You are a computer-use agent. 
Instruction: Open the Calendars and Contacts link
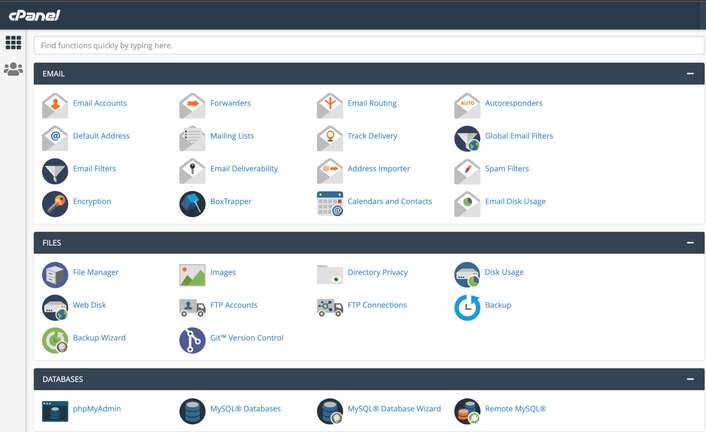click(x=389, y=201)
